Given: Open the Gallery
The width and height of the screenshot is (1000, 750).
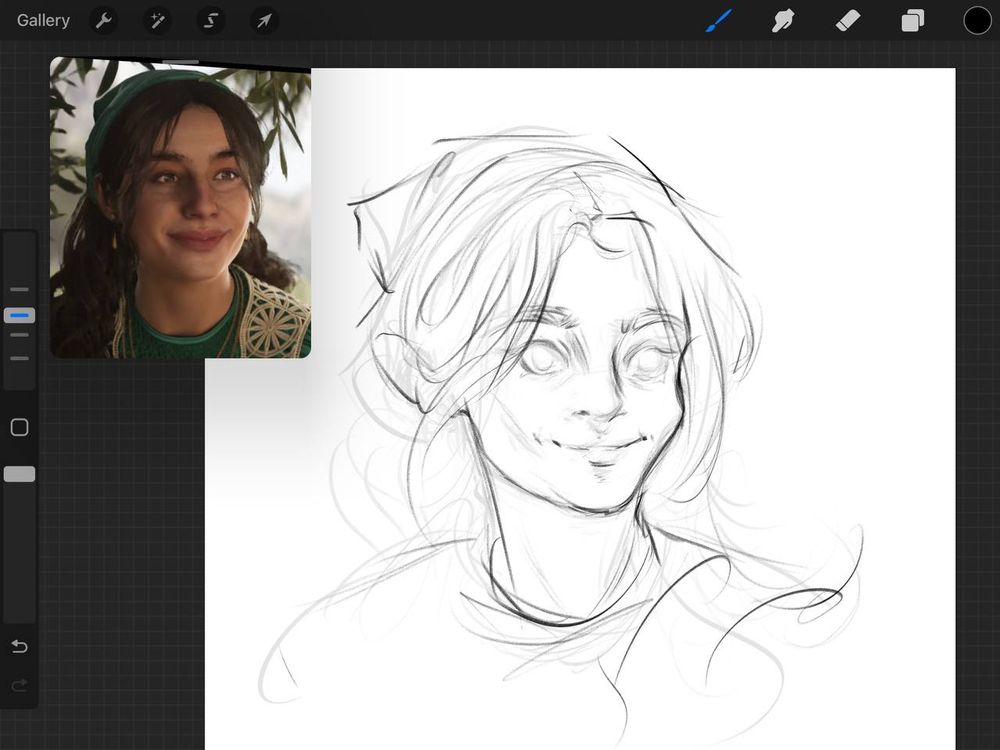Looking at the screenshot, I should (43, 20).
